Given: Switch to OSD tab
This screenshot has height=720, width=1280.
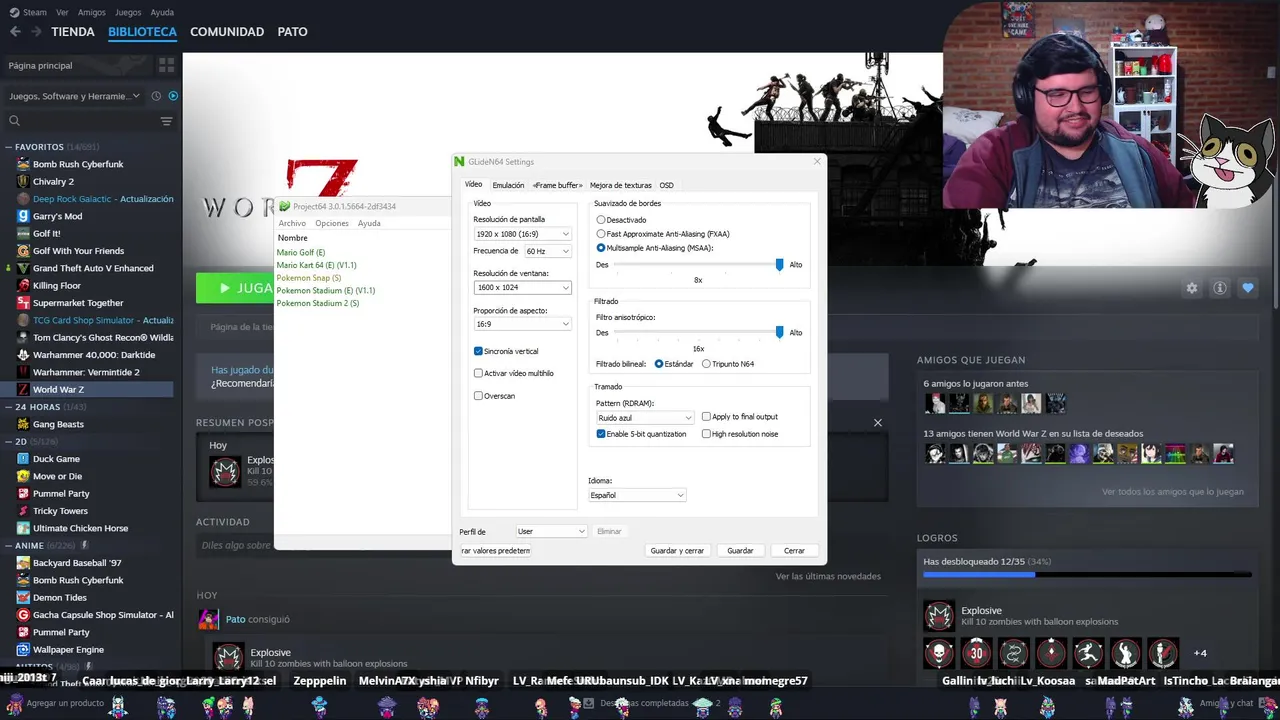Looking at the screenshot, I should pos(666,185).
